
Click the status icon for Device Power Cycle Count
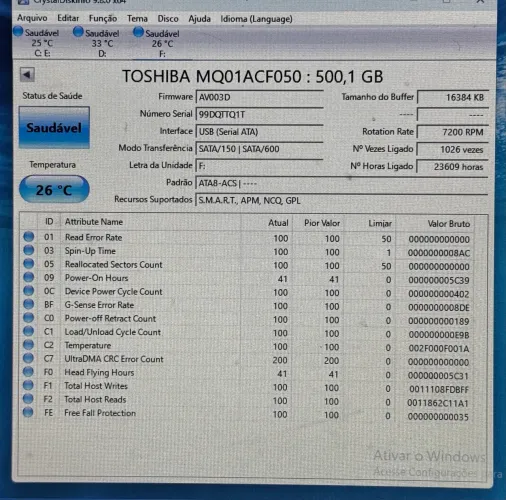pos(29,291)
